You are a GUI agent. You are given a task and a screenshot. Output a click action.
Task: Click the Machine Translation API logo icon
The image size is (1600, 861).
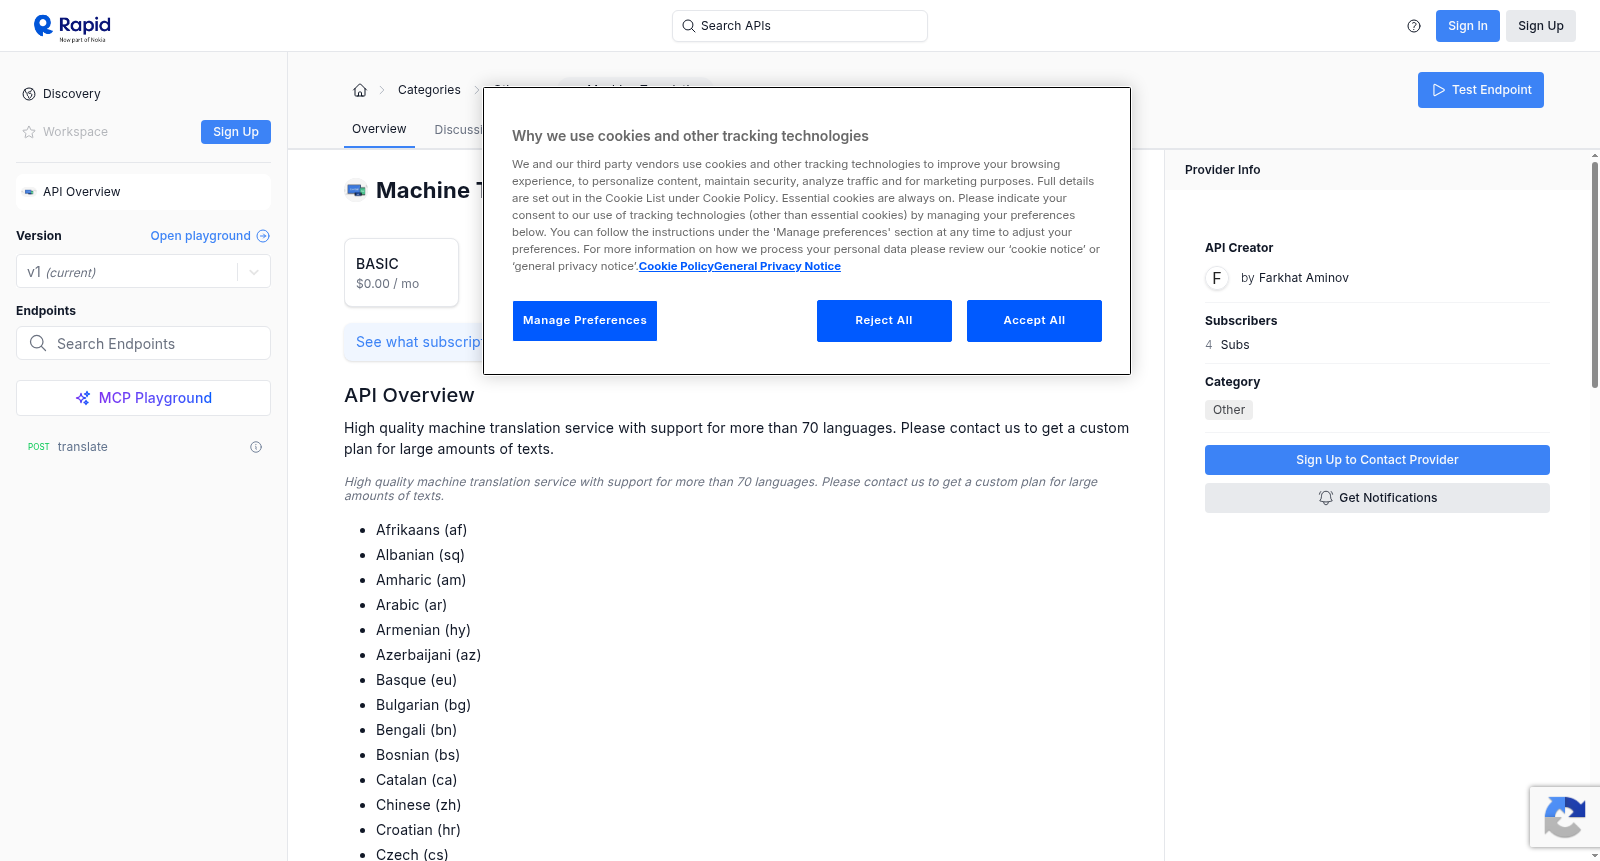356,190
